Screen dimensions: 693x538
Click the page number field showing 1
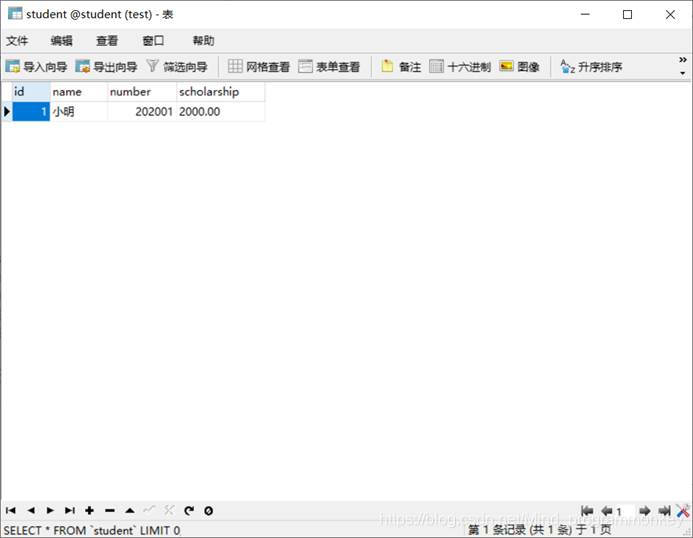tap(625, 511)
